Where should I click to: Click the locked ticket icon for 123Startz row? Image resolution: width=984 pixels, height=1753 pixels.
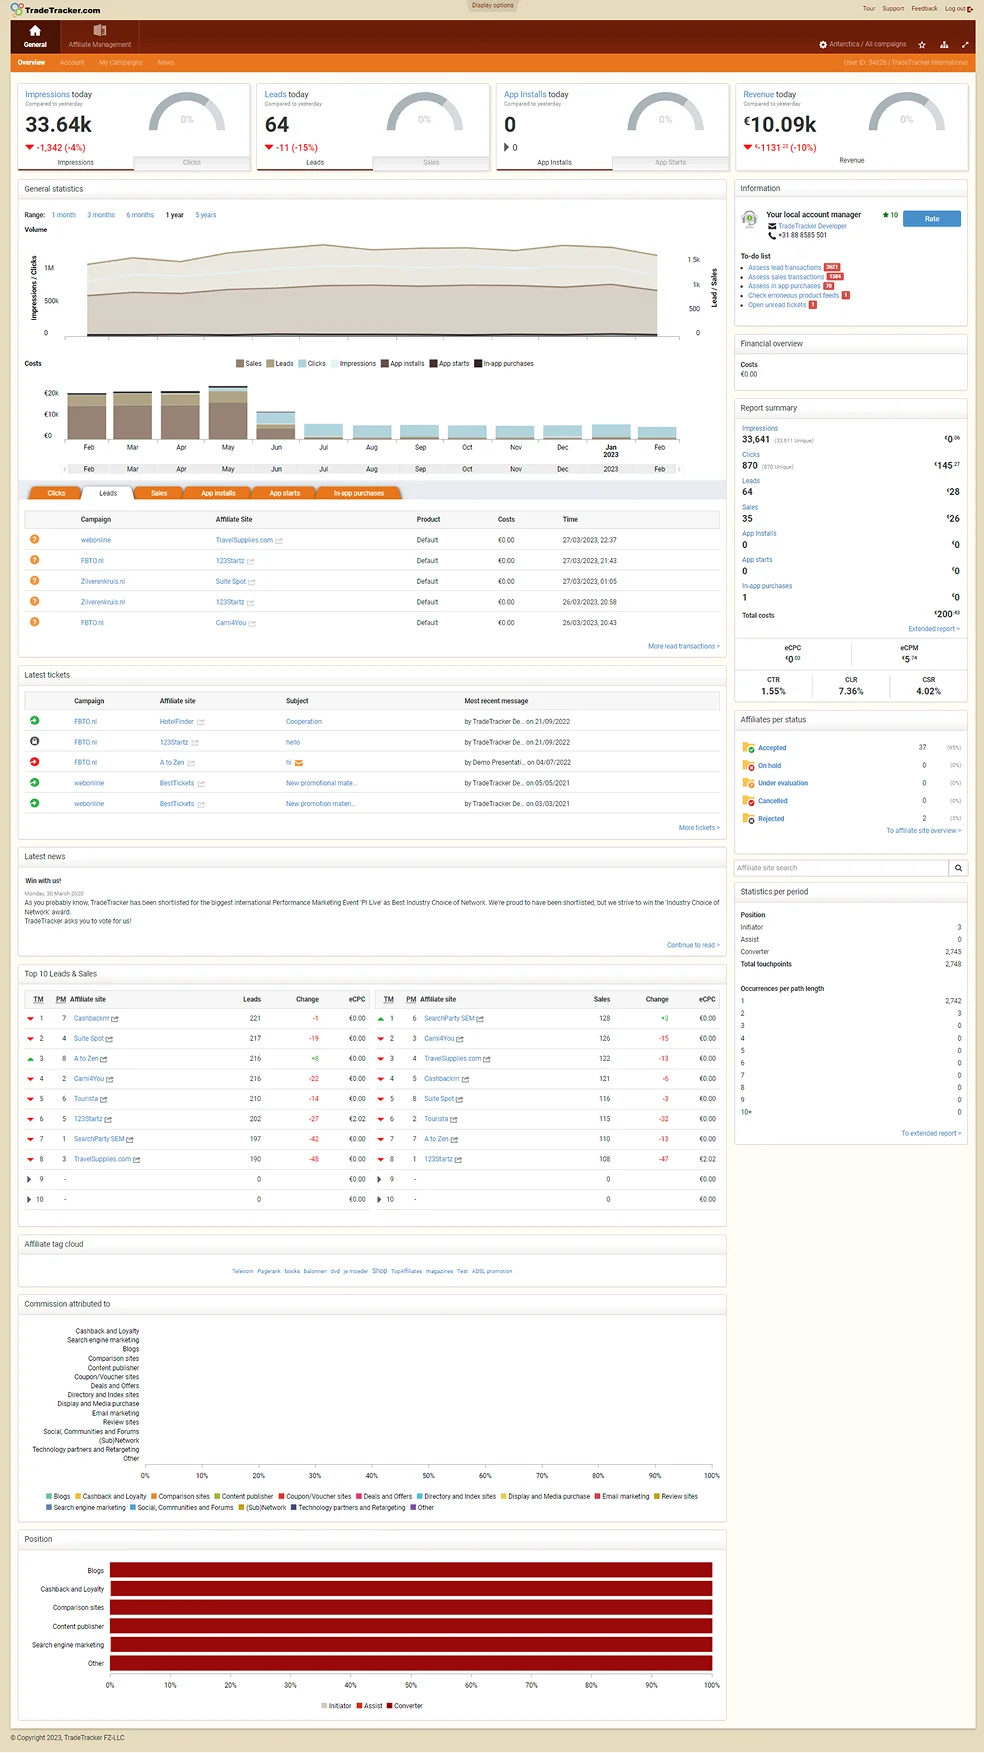point(34,741)
